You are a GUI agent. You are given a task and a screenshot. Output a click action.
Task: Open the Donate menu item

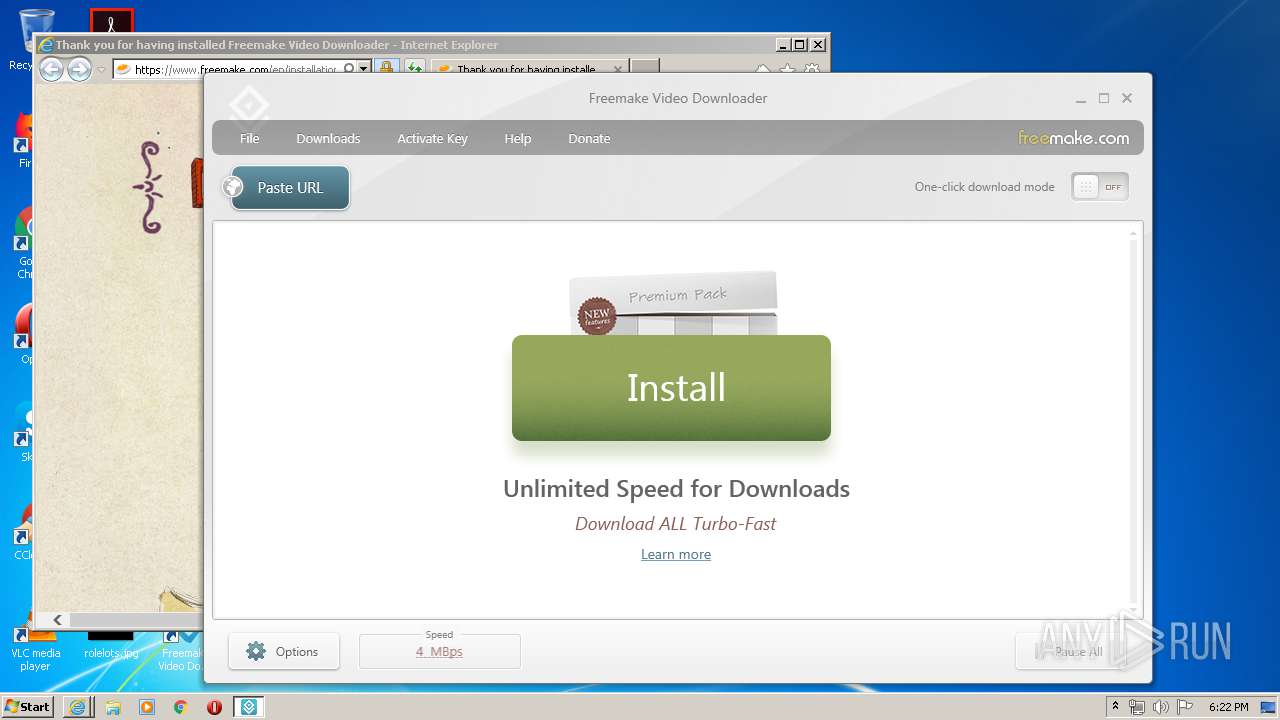coord(589,138)
